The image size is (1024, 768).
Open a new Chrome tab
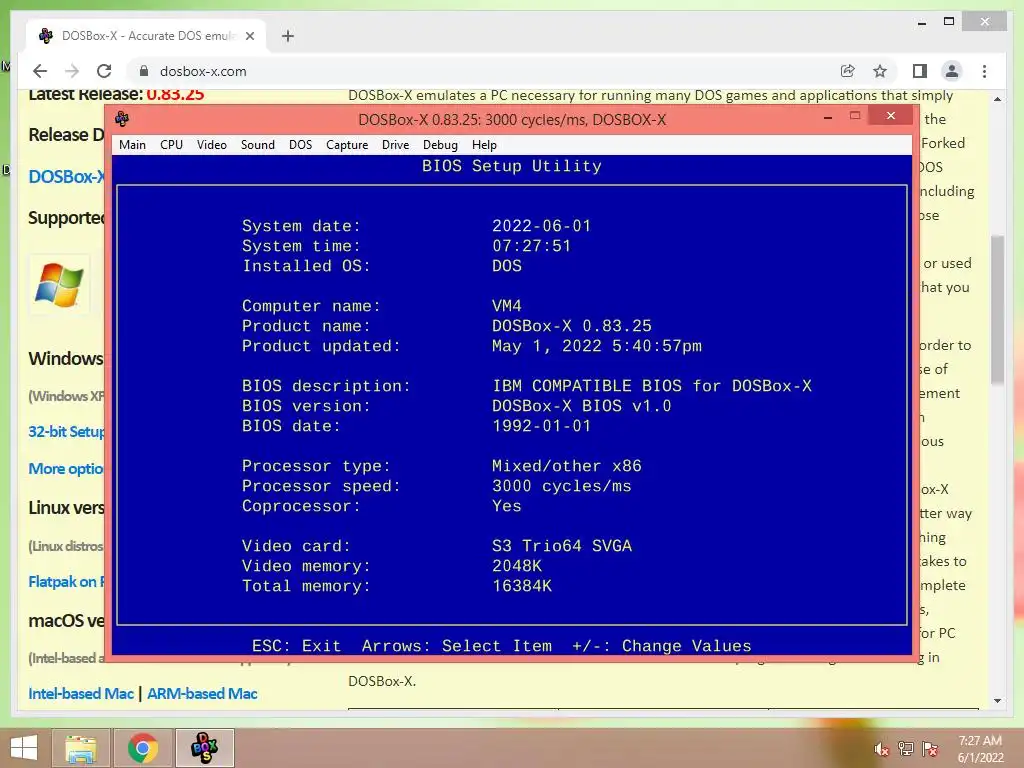pos(287,36)
